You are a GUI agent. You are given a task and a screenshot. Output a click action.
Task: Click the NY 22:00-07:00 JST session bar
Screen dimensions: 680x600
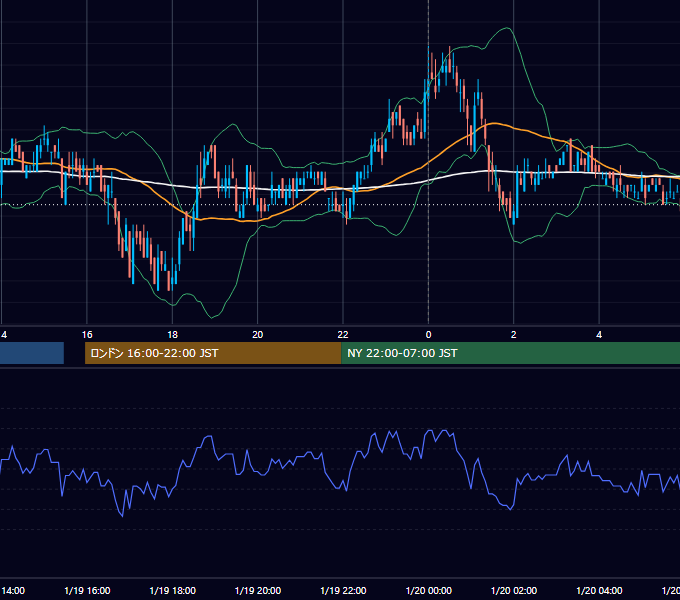[510, 353]
